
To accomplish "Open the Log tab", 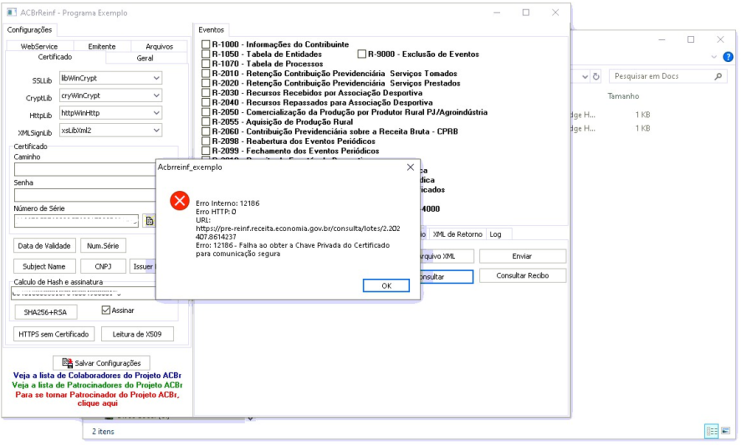I will [496, 234].
